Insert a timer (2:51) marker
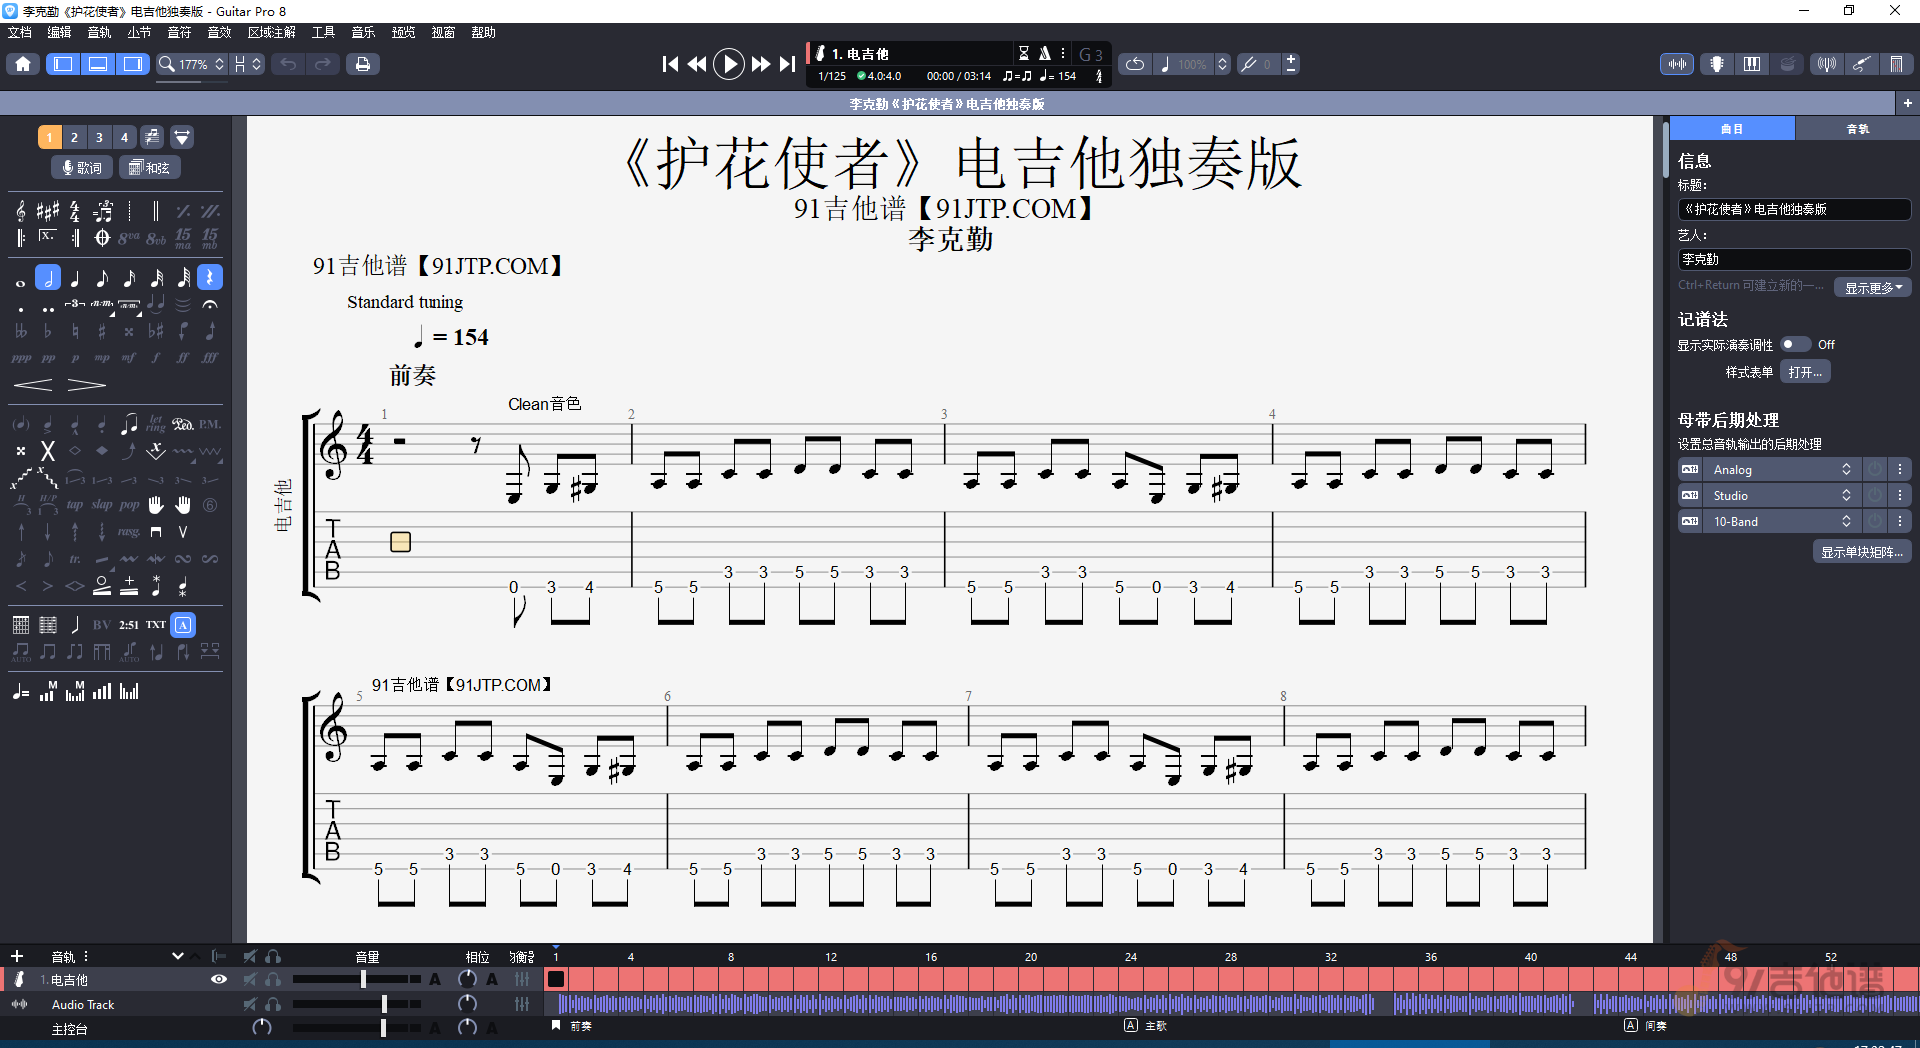Image resolution: width=1920 pixels, height=1048 pixels. [x=129, y=625]
